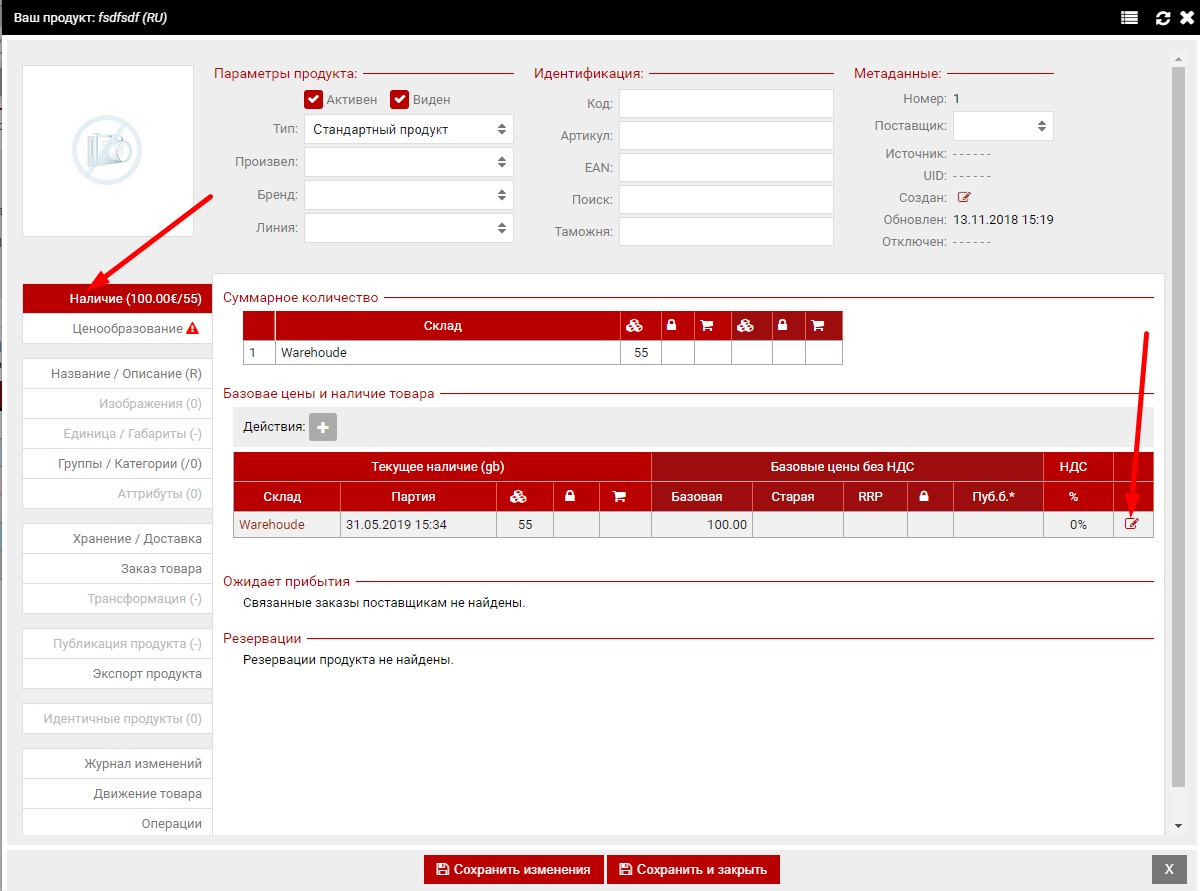1200x891 pixels.
Task: Click edit icon in the Warehoude price row
Action: click(1132, 524)
